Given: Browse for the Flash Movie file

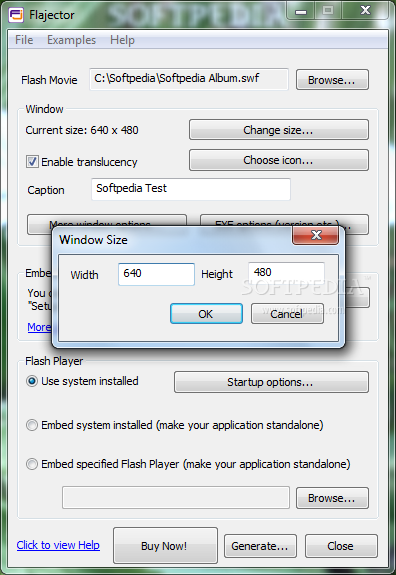Looking at the screenshot, I should [x=332, y=80].
